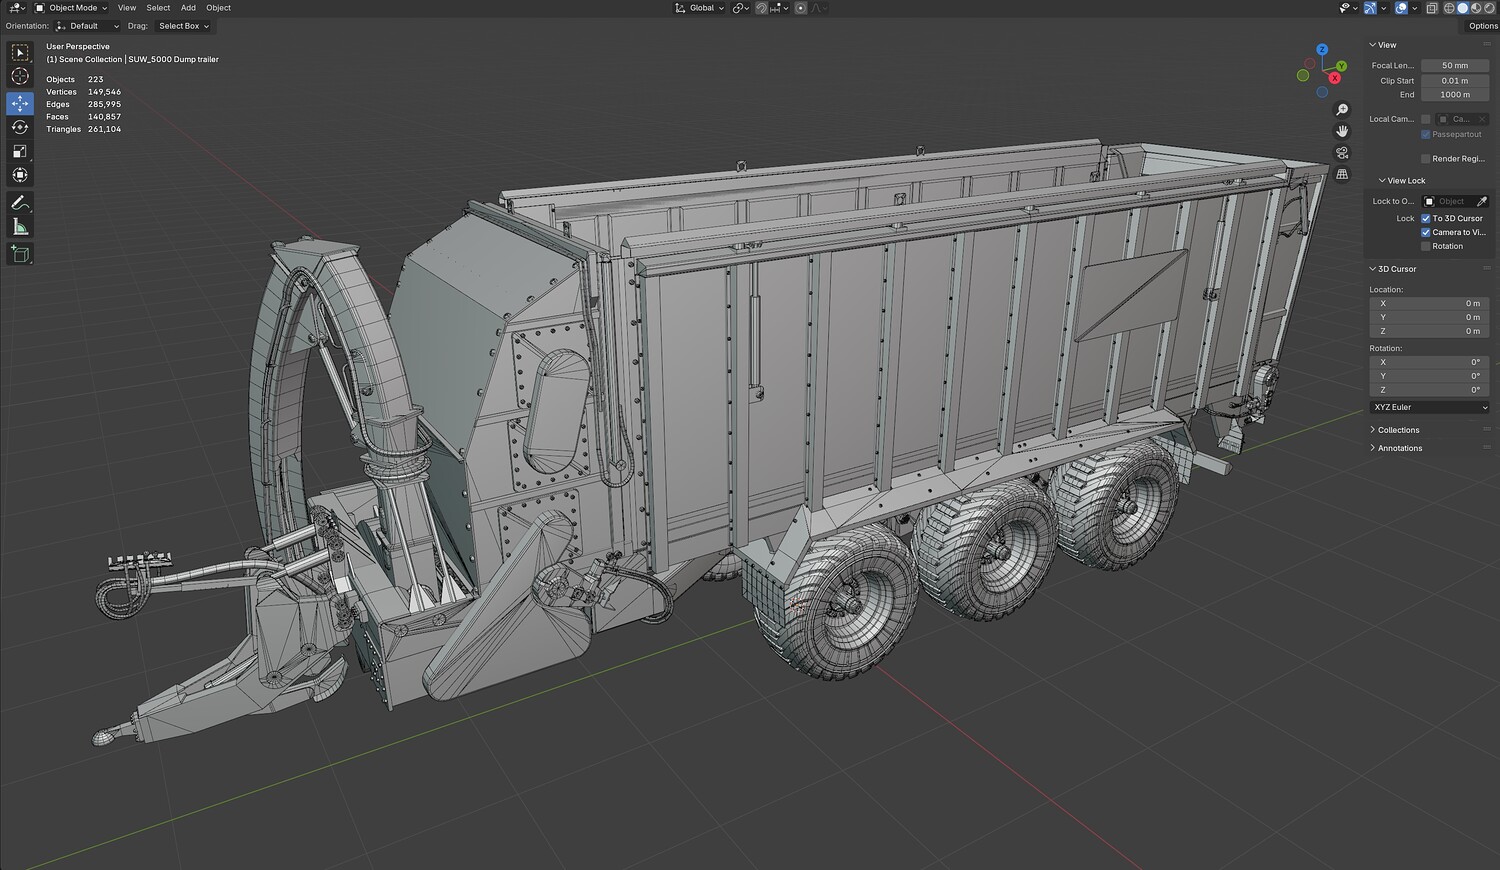The width and height of the screenshot is (1500, 870).
Task: Enable the Lock Rotation checkbox
Action: point(1426,246)
